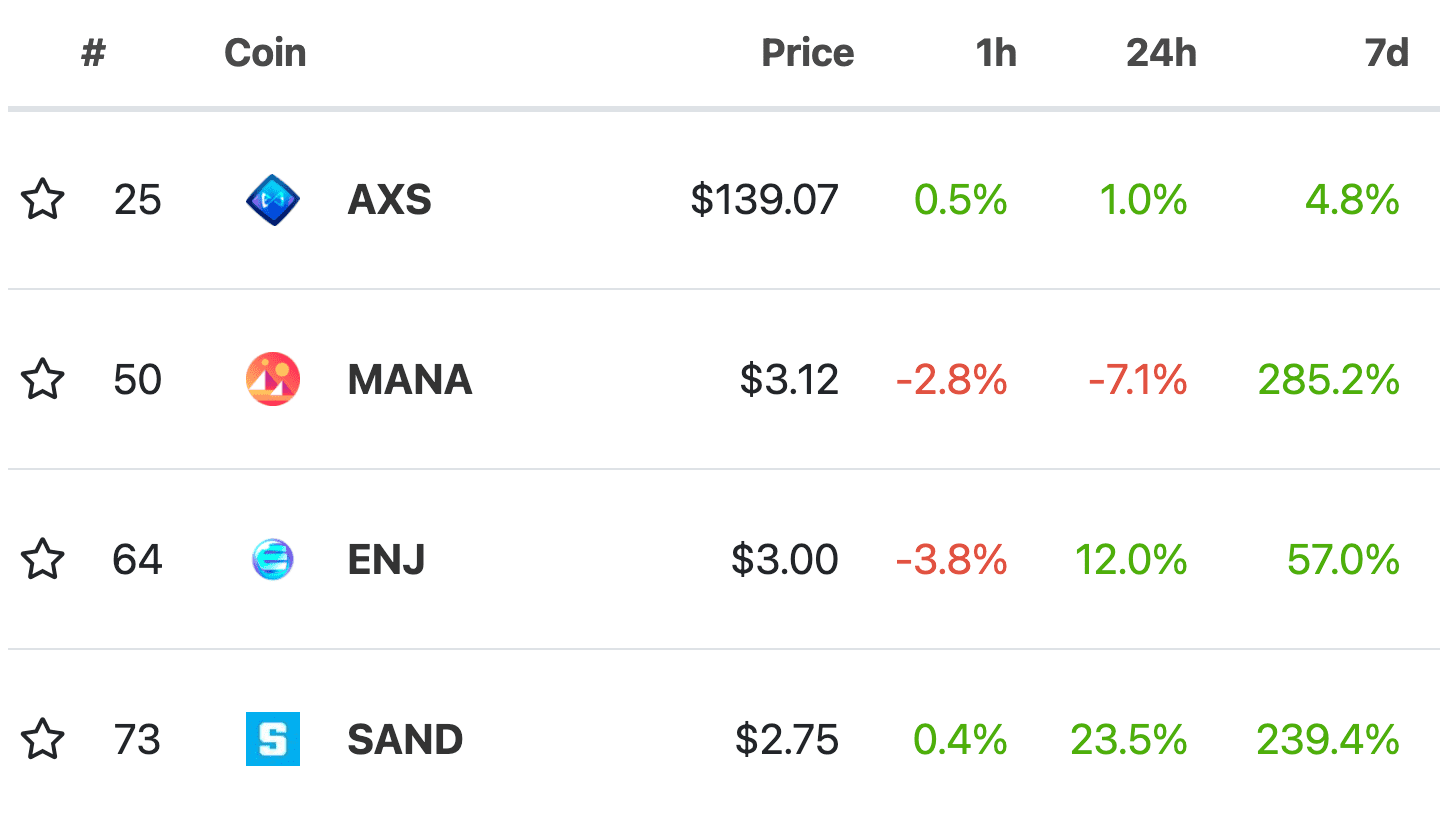Favorite AXS with its star icon
The width and height of the screenshot is (1440, 816).
click(42, 200)
